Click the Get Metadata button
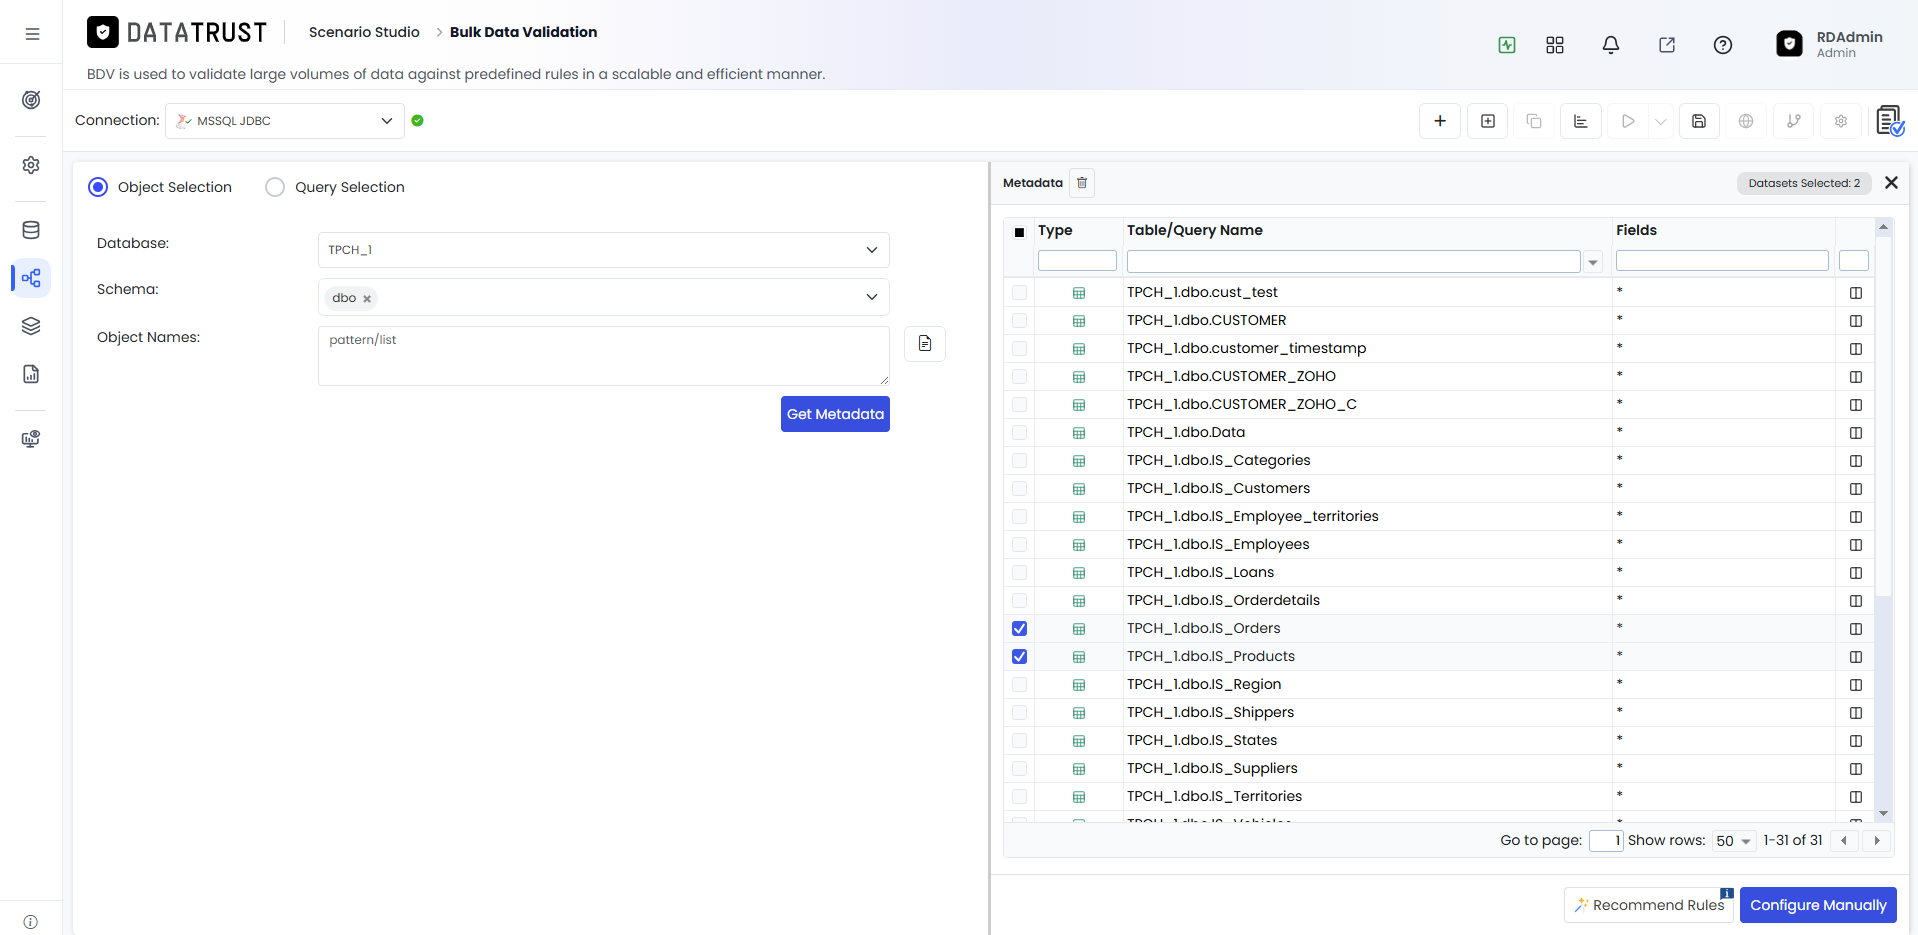This screenshot has width=1918, height=935. [835, 414]
